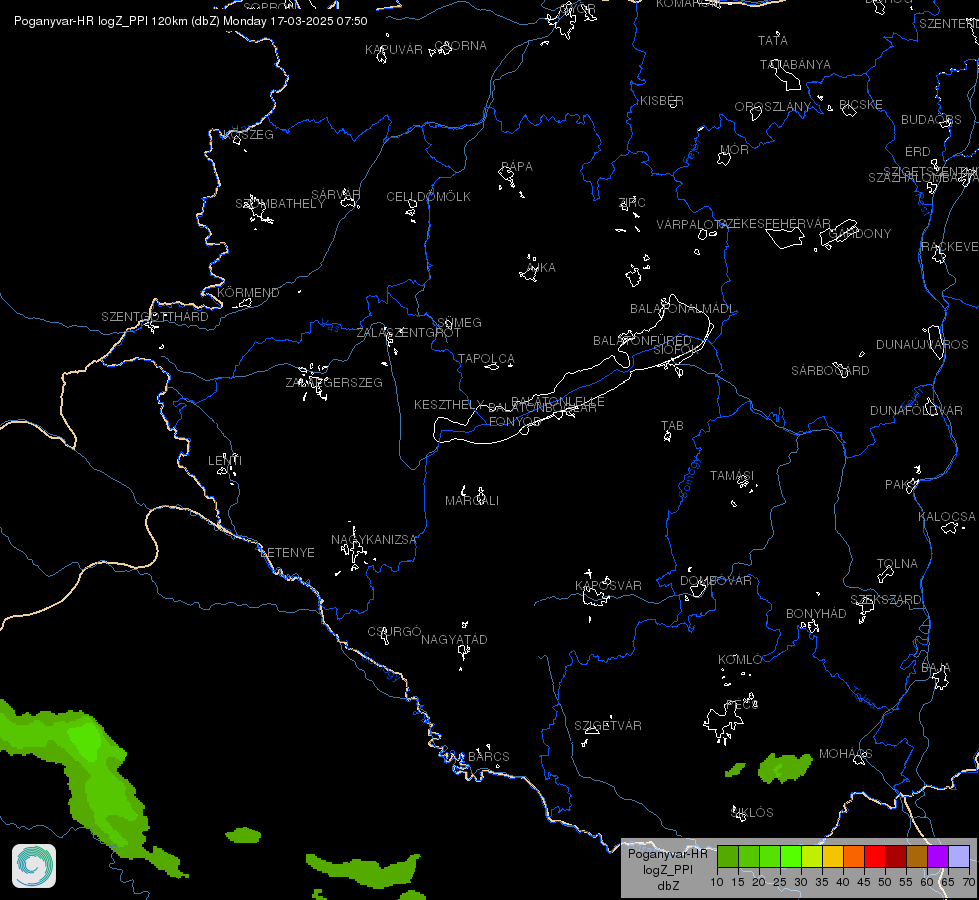Viewport: 979px width, 900px height.
Task: Click the MÓR city label
Action: (x=734, y=149)
